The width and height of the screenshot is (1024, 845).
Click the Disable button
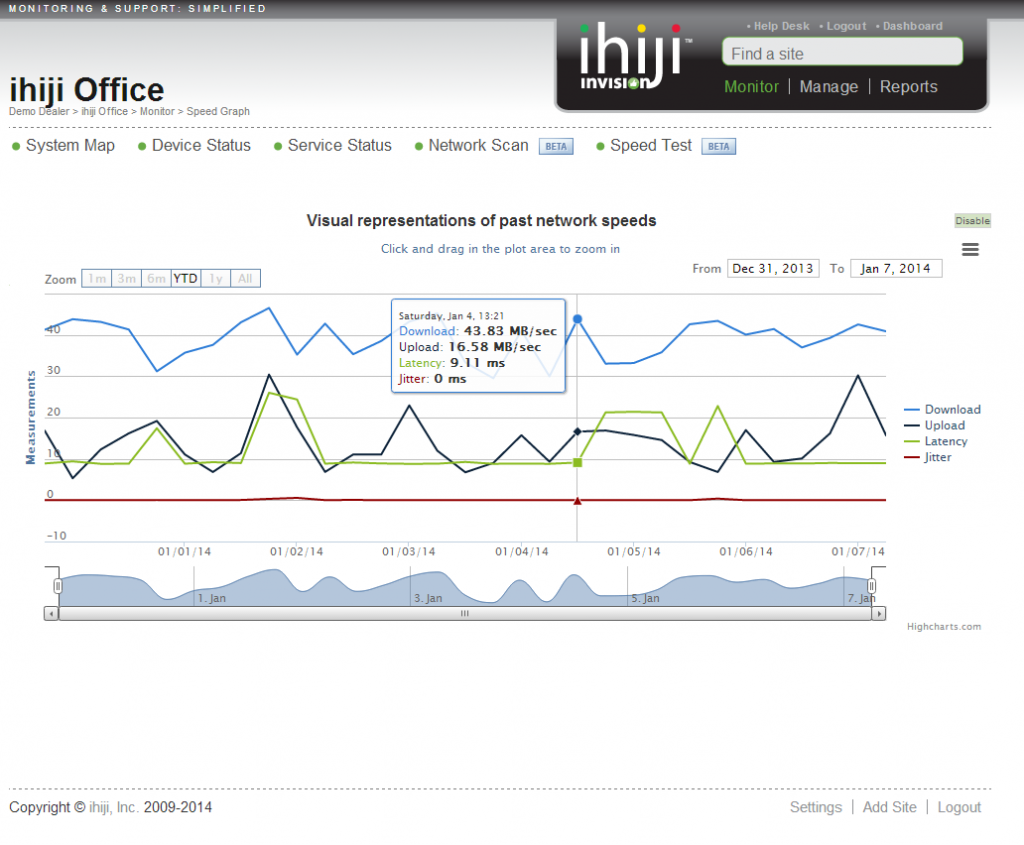(972, 221)
